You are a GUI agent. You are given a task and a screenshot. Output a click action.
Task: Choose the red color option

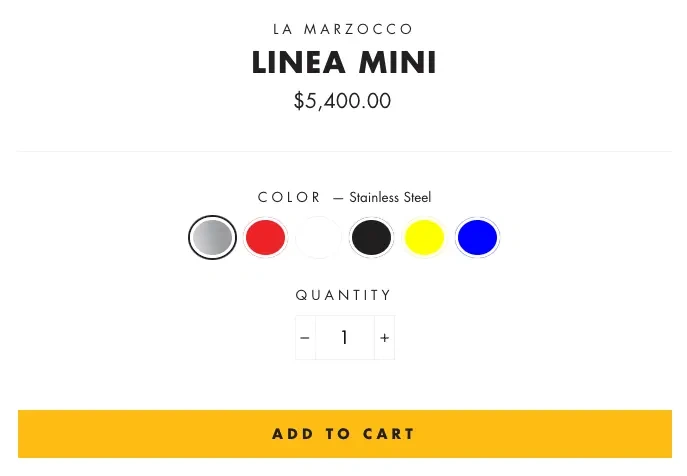pyautogui.click(x=266, y=238)
